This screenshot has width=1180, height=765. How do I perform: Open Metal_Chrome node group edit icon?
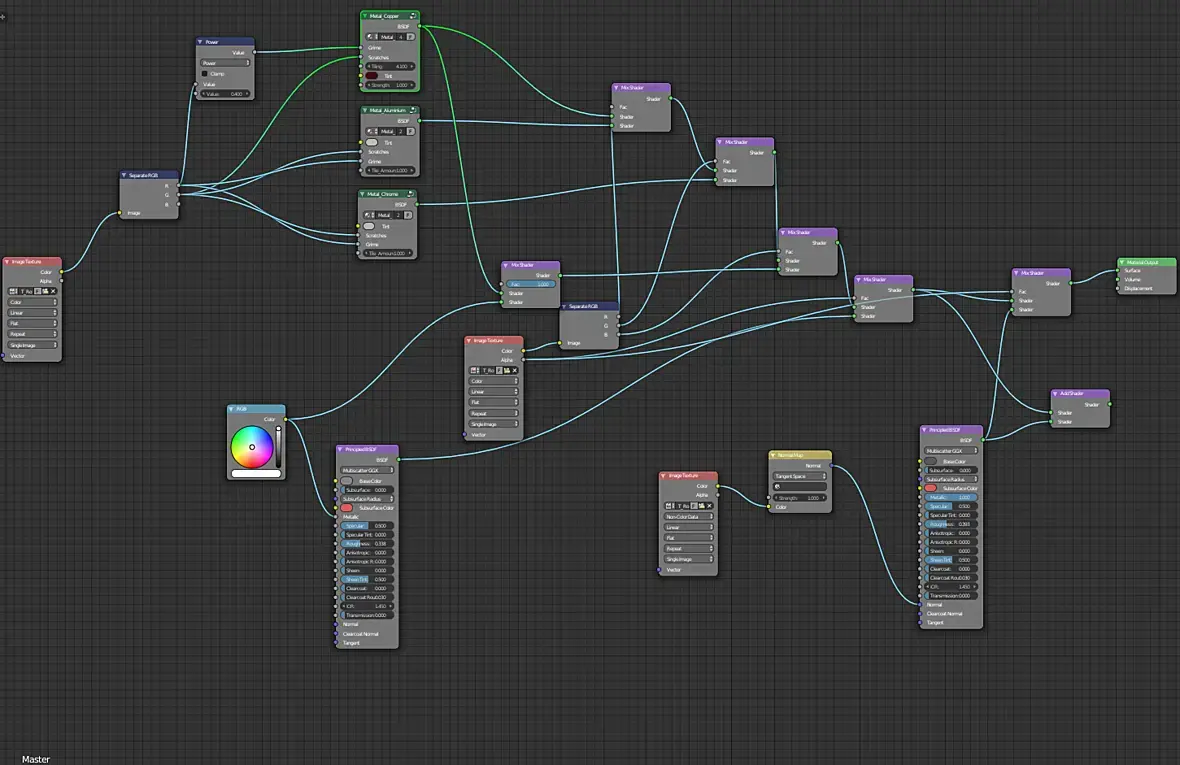(410, 194)
